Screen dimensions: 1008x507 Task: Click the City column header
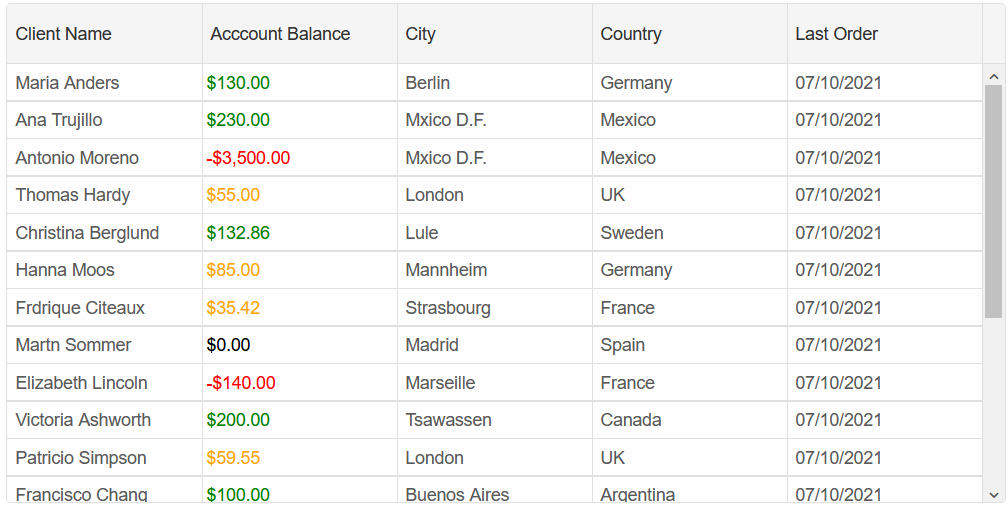[495, 34]
